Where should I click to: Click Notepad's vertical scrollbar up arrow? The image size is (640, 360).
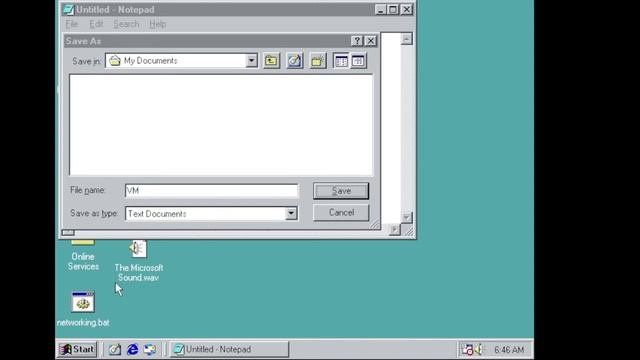(x=407, y=39)
